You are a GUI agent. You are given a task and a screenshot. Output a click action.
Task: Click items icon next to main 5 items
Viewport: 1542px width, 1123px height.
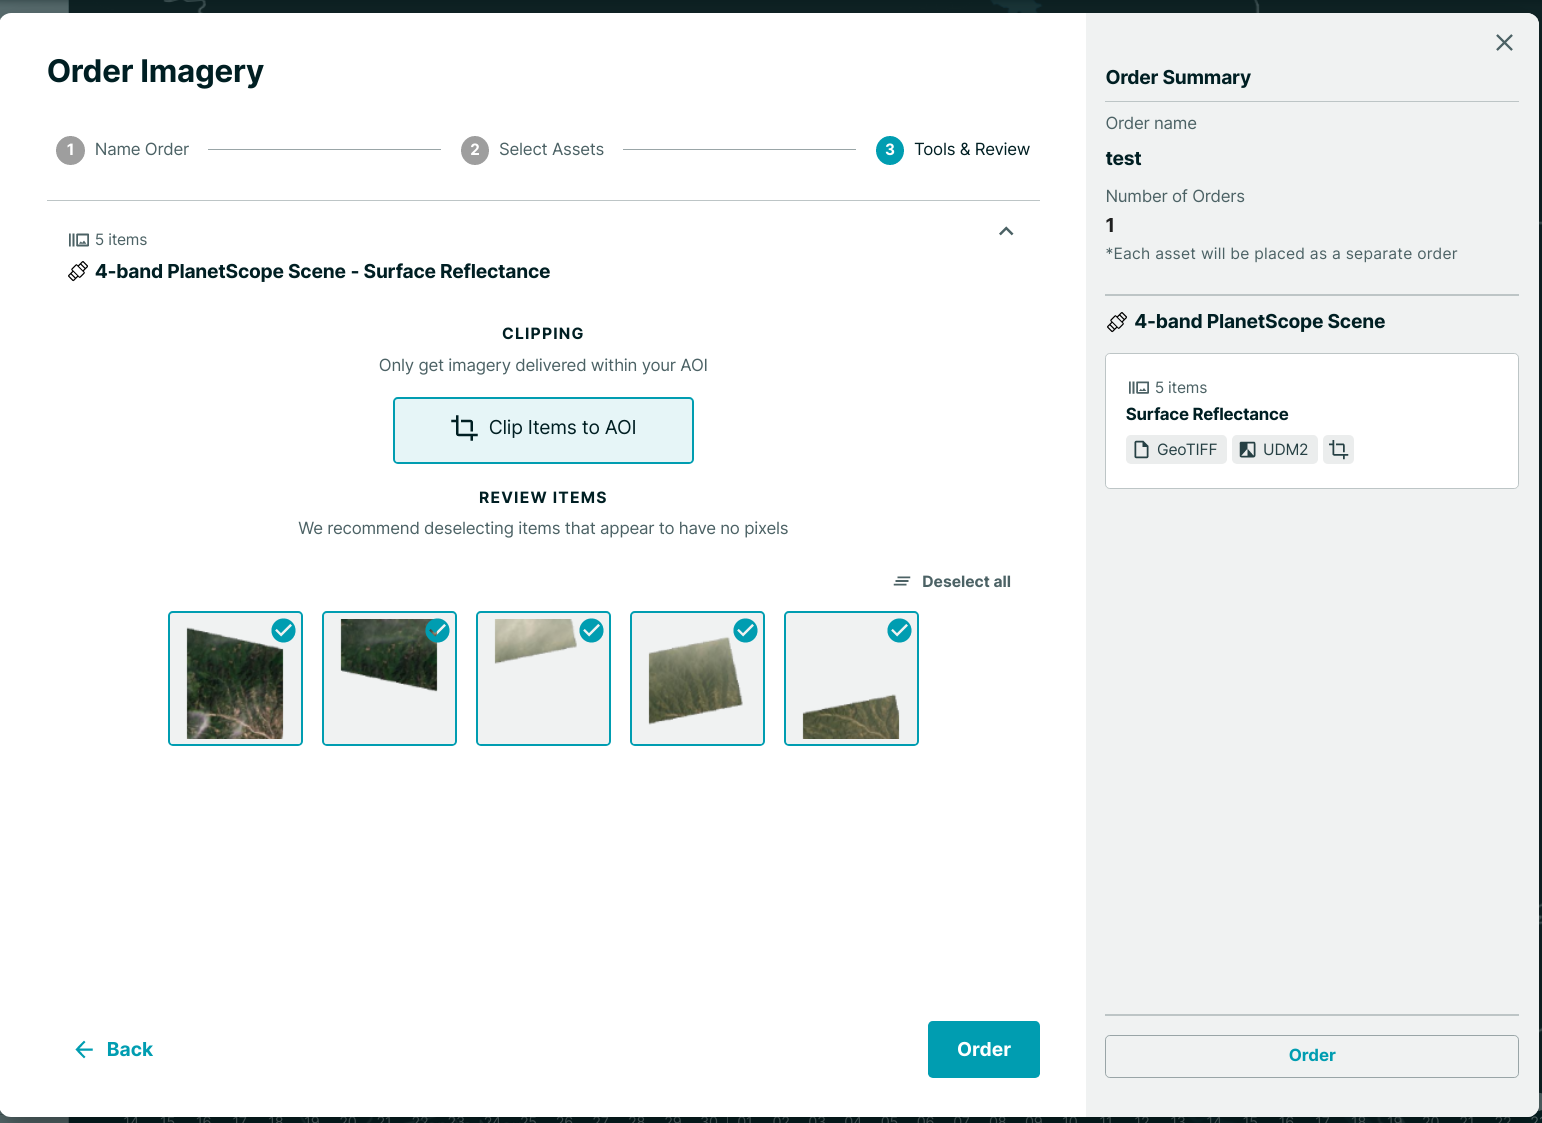[x=78, y=240]
